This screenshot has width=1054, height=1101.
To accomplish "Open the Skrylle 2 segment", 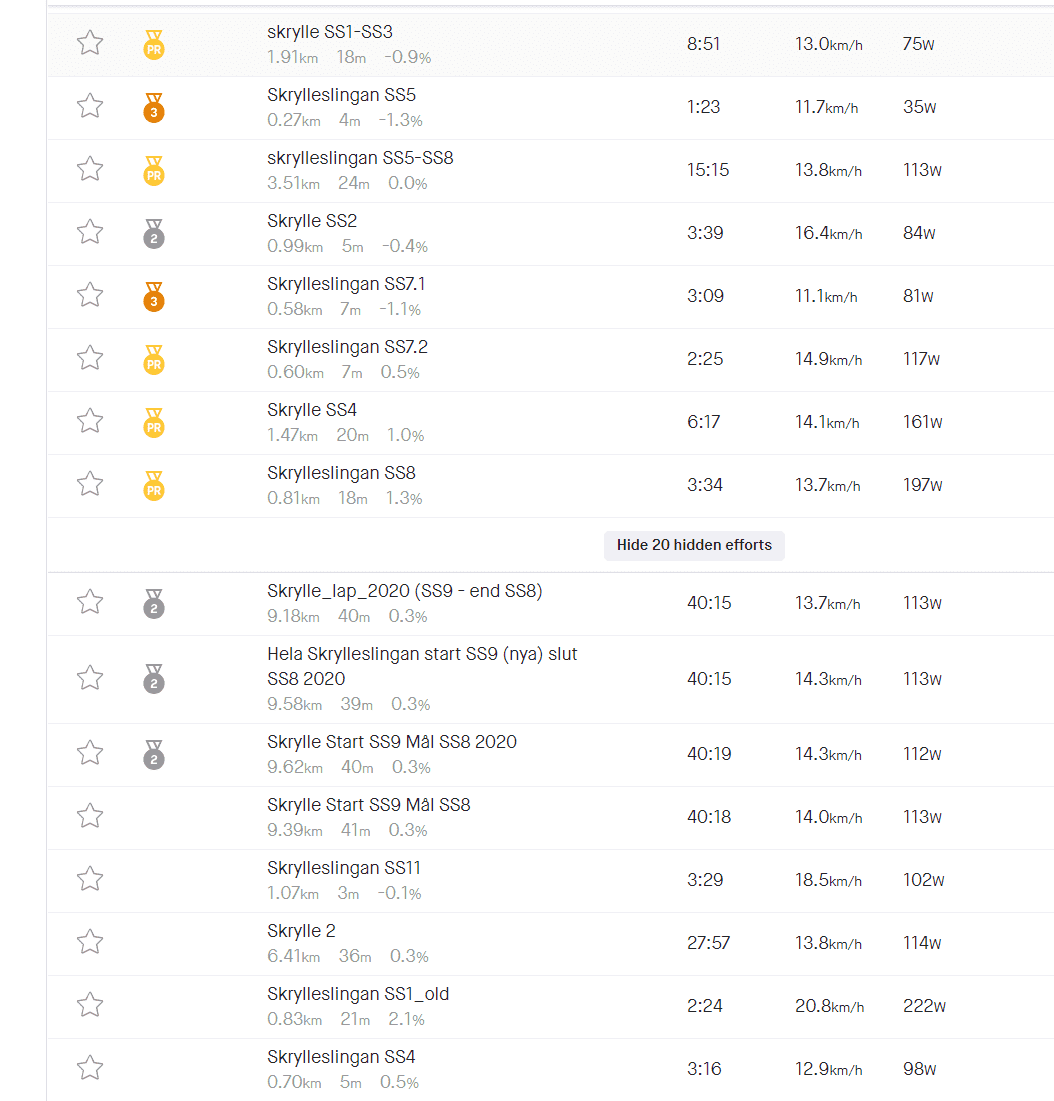I will tap(301, 931).
